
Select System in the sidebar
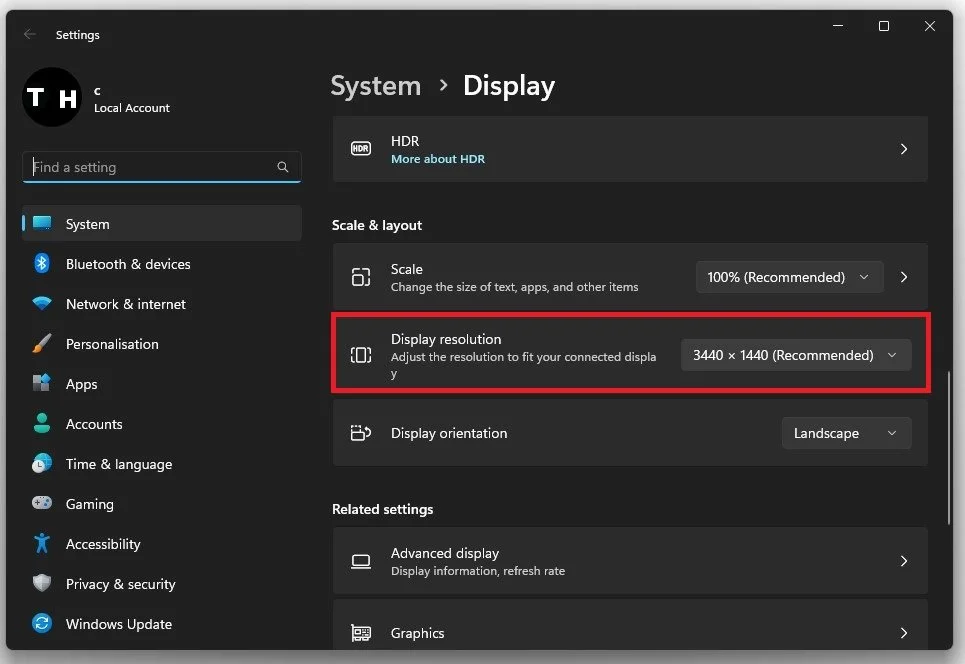tap(162, 223)
